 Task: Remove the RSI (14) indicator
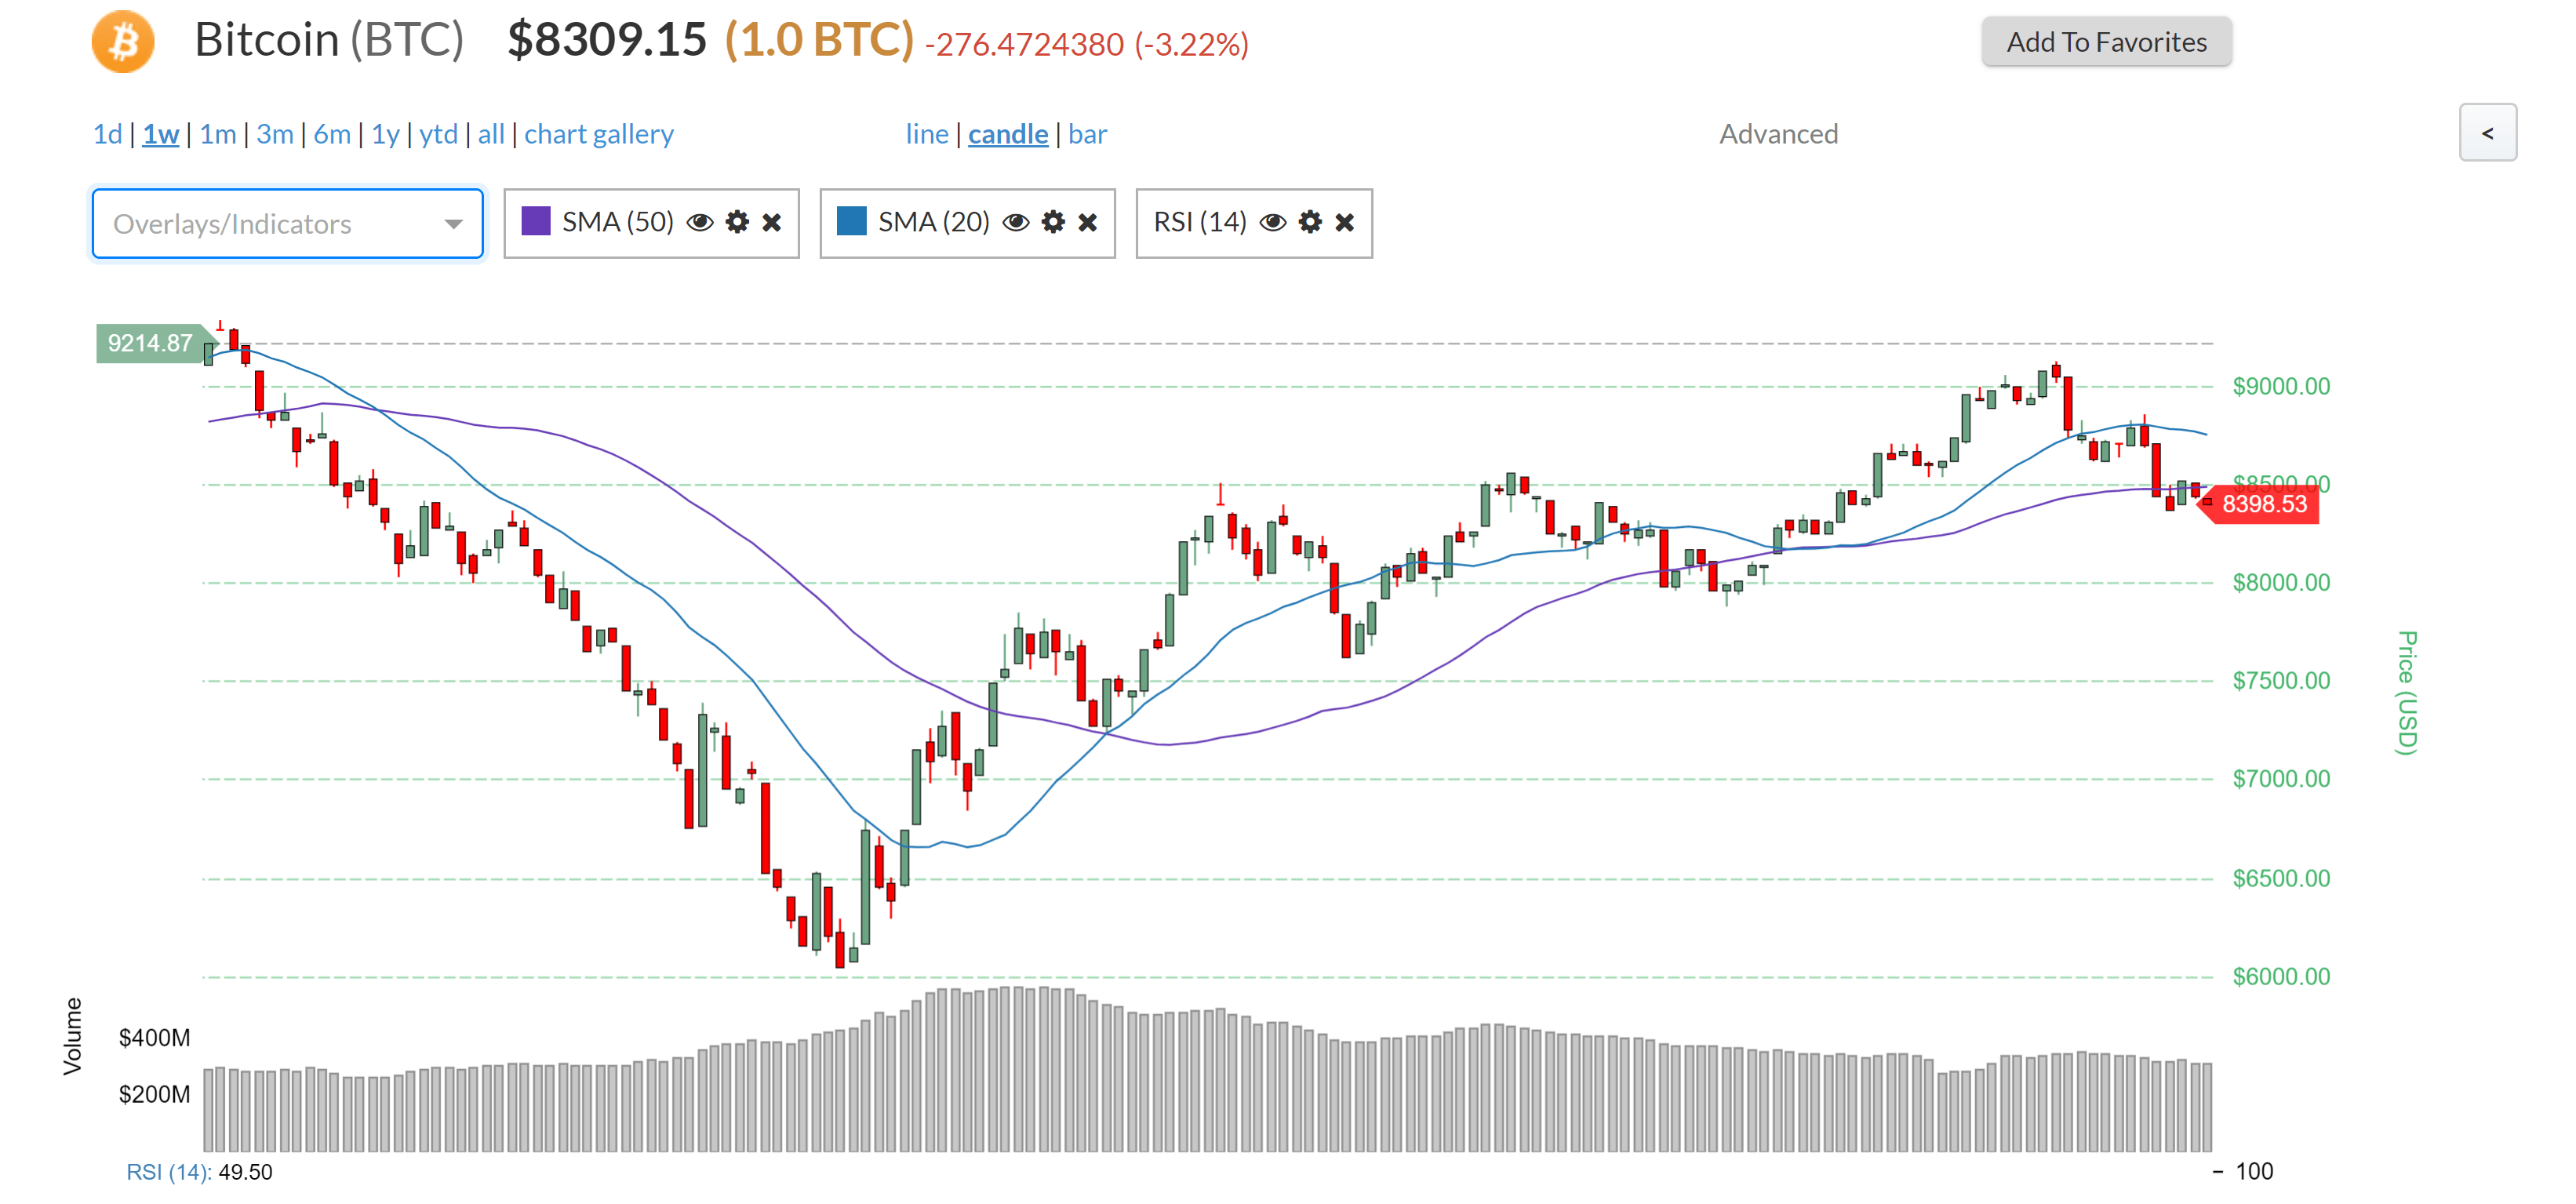(1344, 222)
